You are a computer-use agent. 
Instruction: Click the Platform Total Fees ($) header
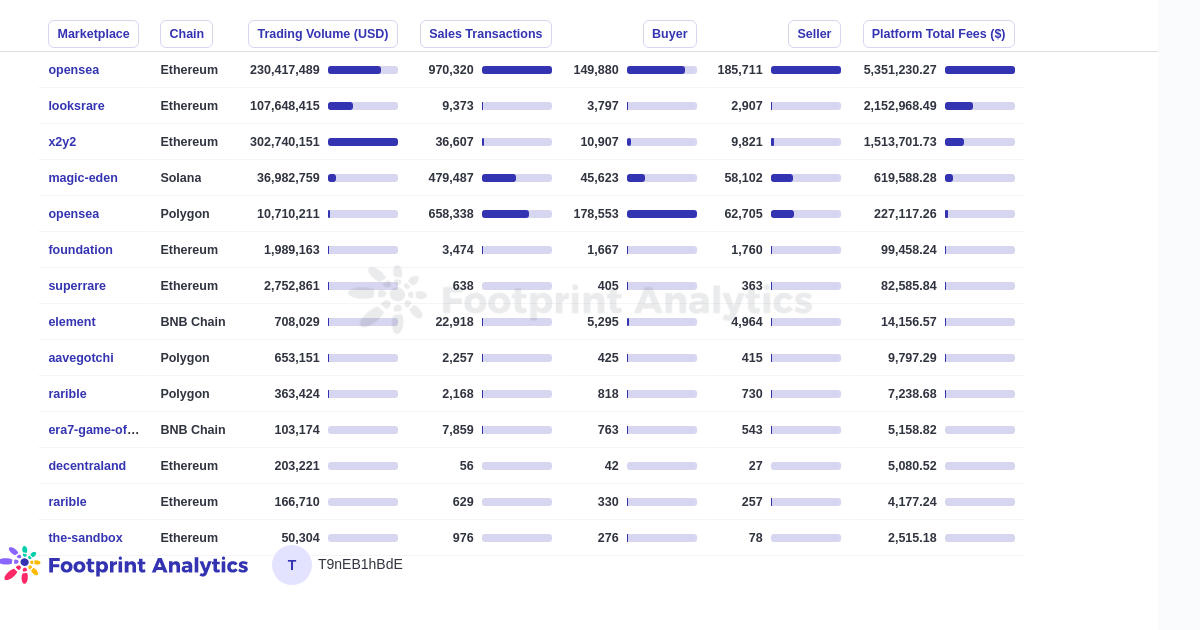tap(939, 34)
